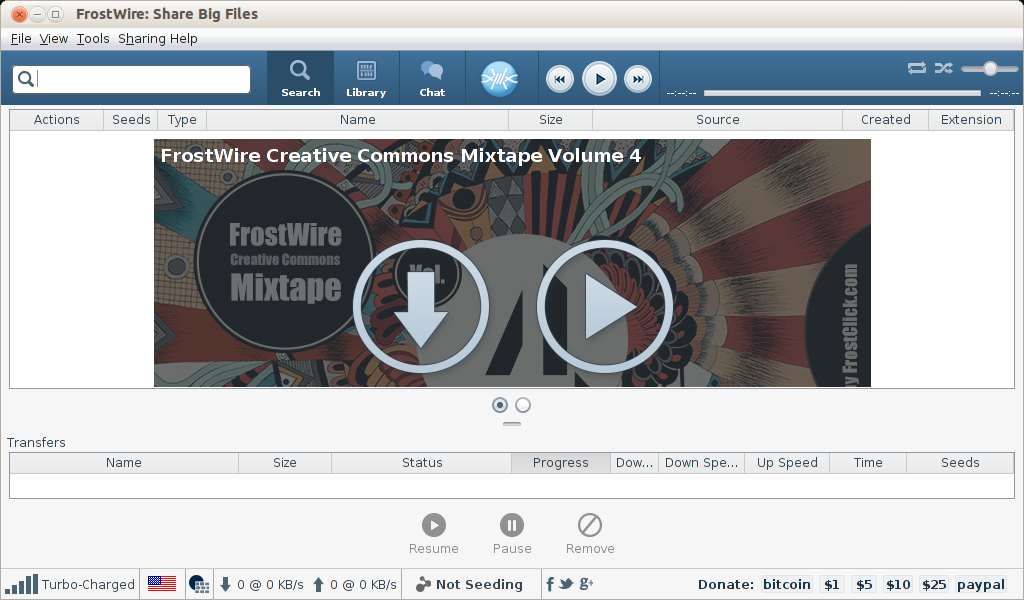Focus the search input field
The image size is (1024, 600).
point(131,79)
